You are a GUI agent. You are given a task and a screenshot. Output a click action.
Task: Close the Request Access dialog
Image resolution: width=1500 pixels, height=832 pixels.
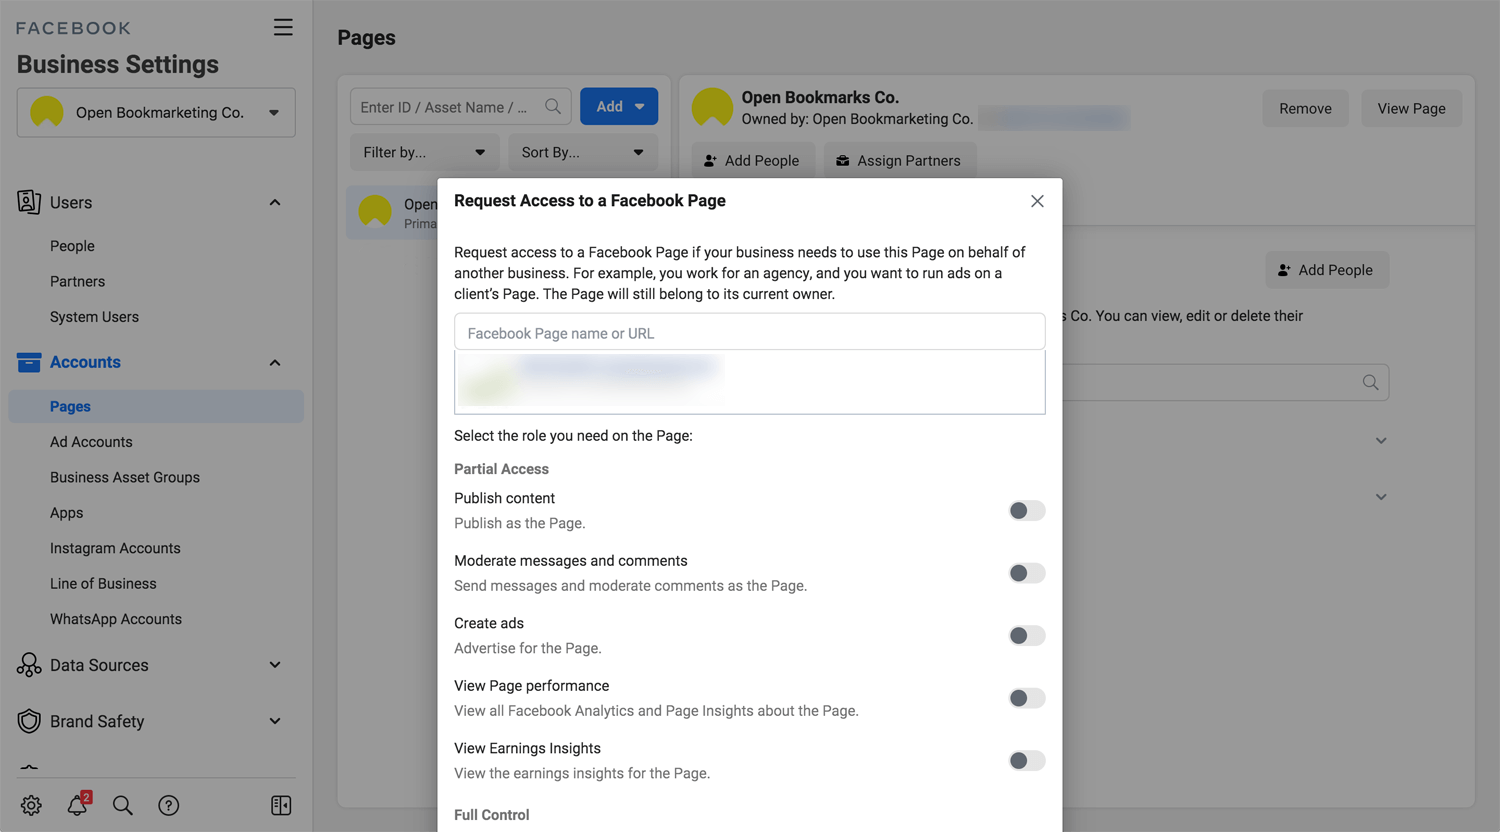(1037, 201)
